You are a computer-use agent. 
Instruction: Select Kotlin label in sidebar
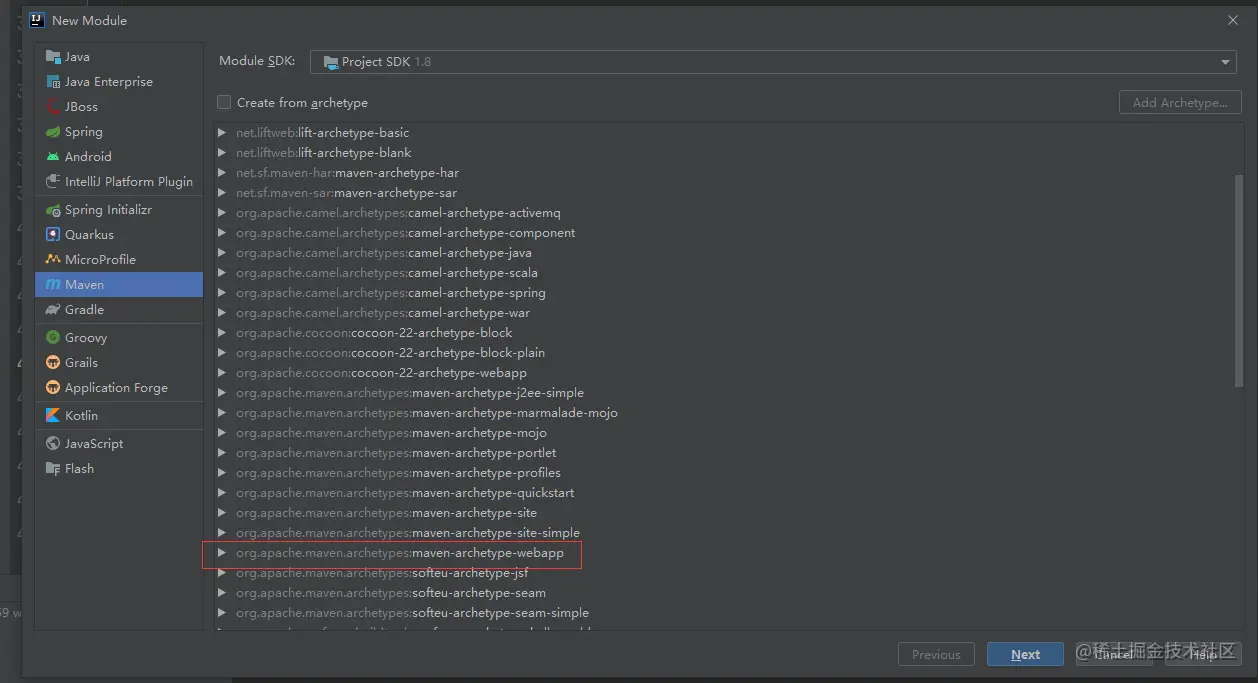pyautogui.click(x=81, y=416)
